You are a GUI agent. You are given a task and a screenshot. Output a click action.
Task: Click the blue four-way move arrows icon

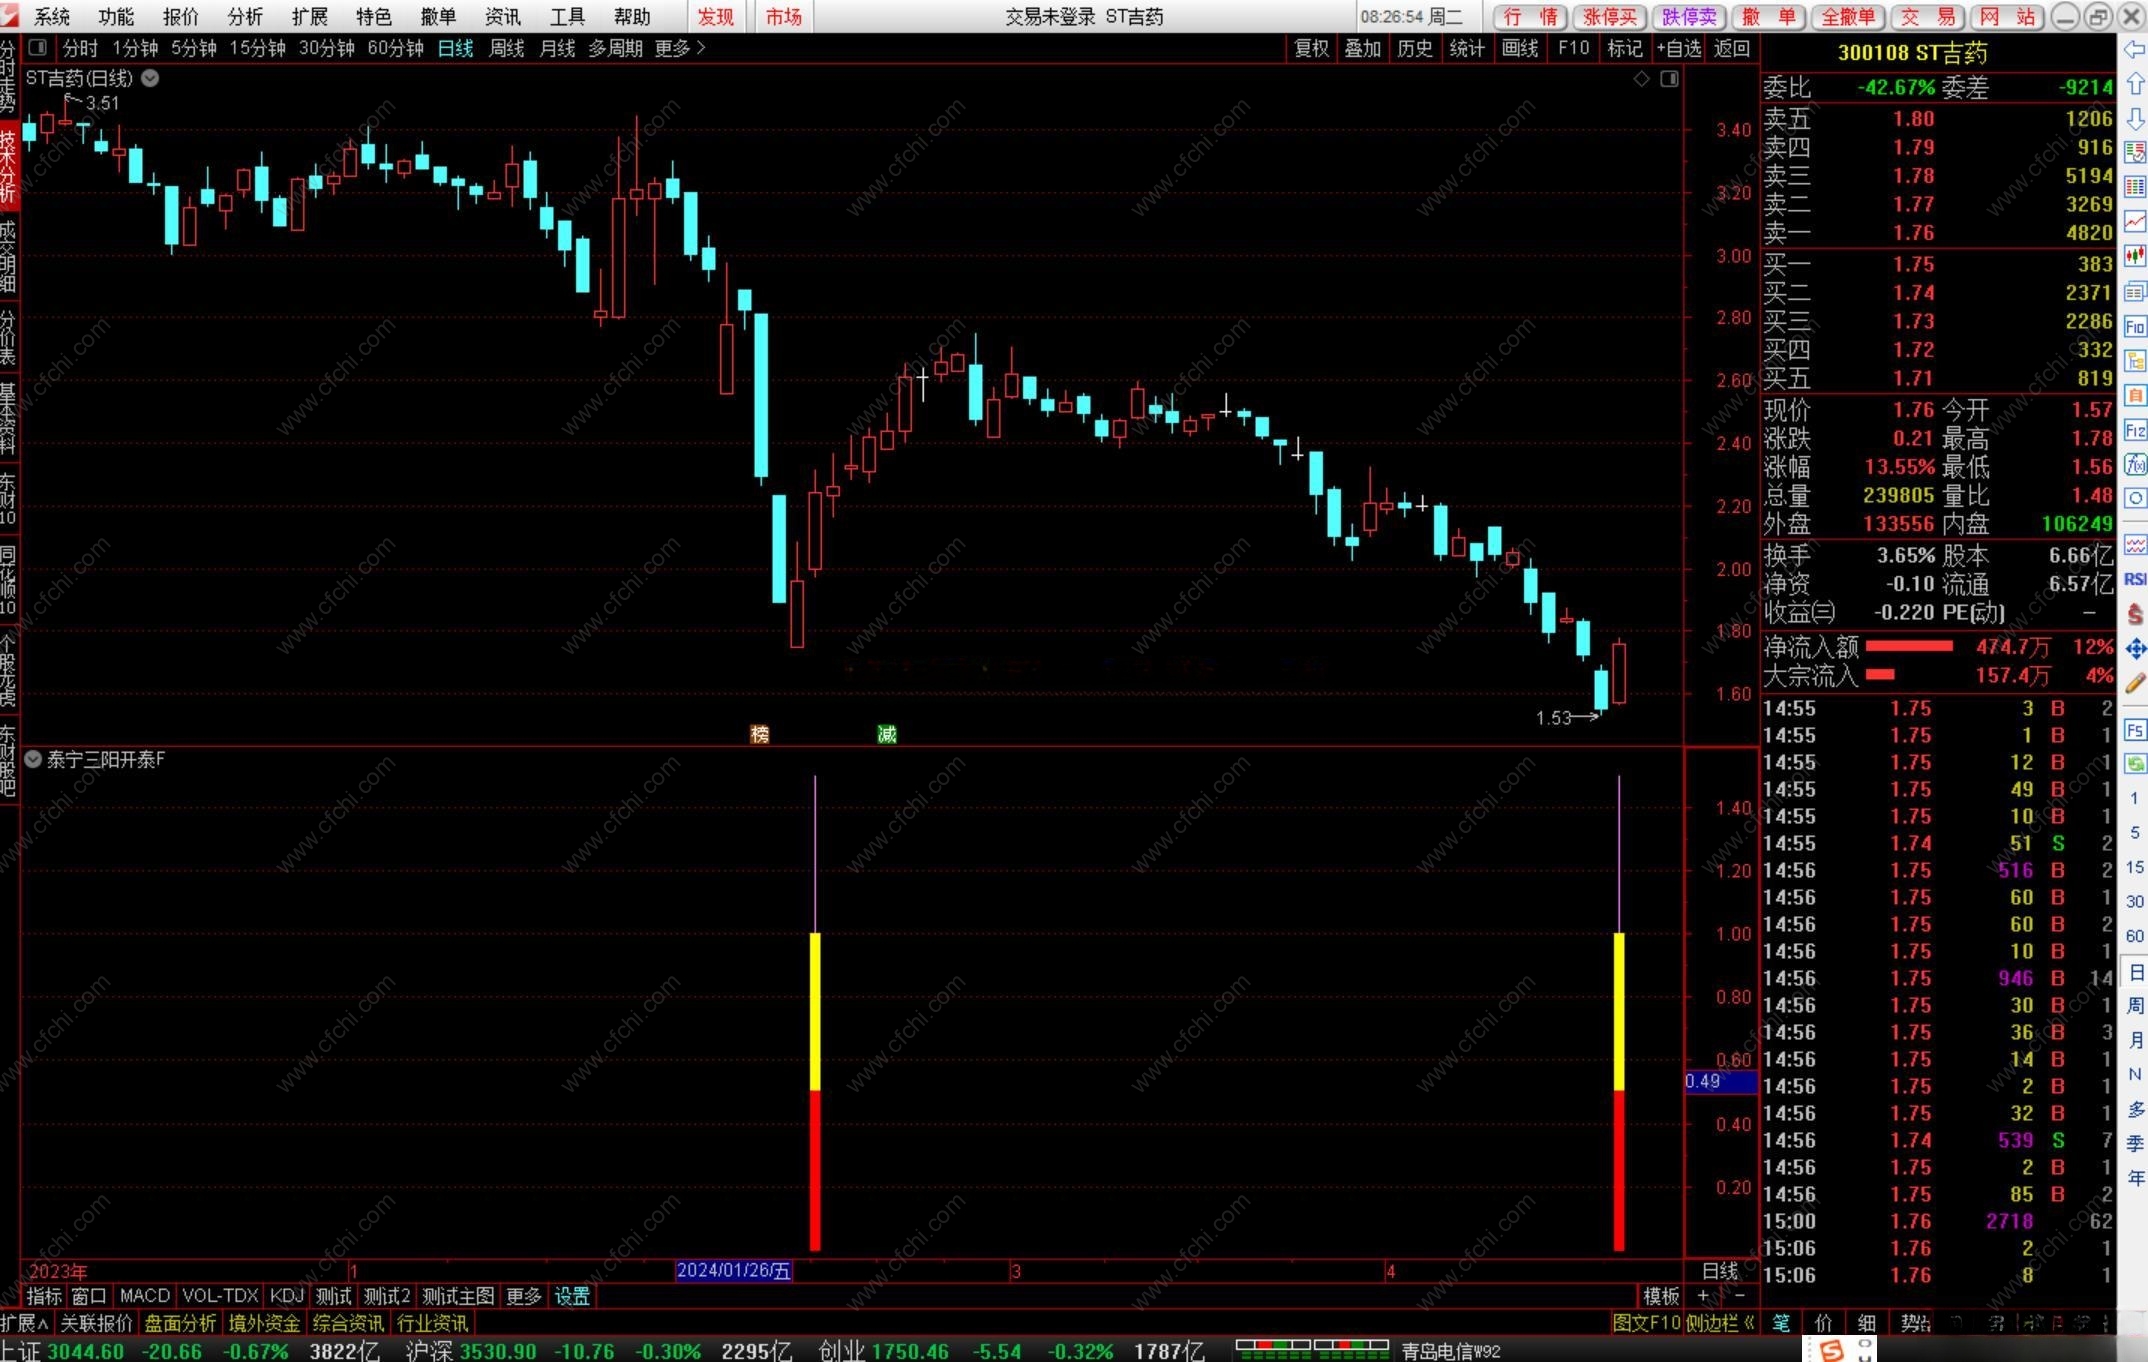[x=2134, y=648]
